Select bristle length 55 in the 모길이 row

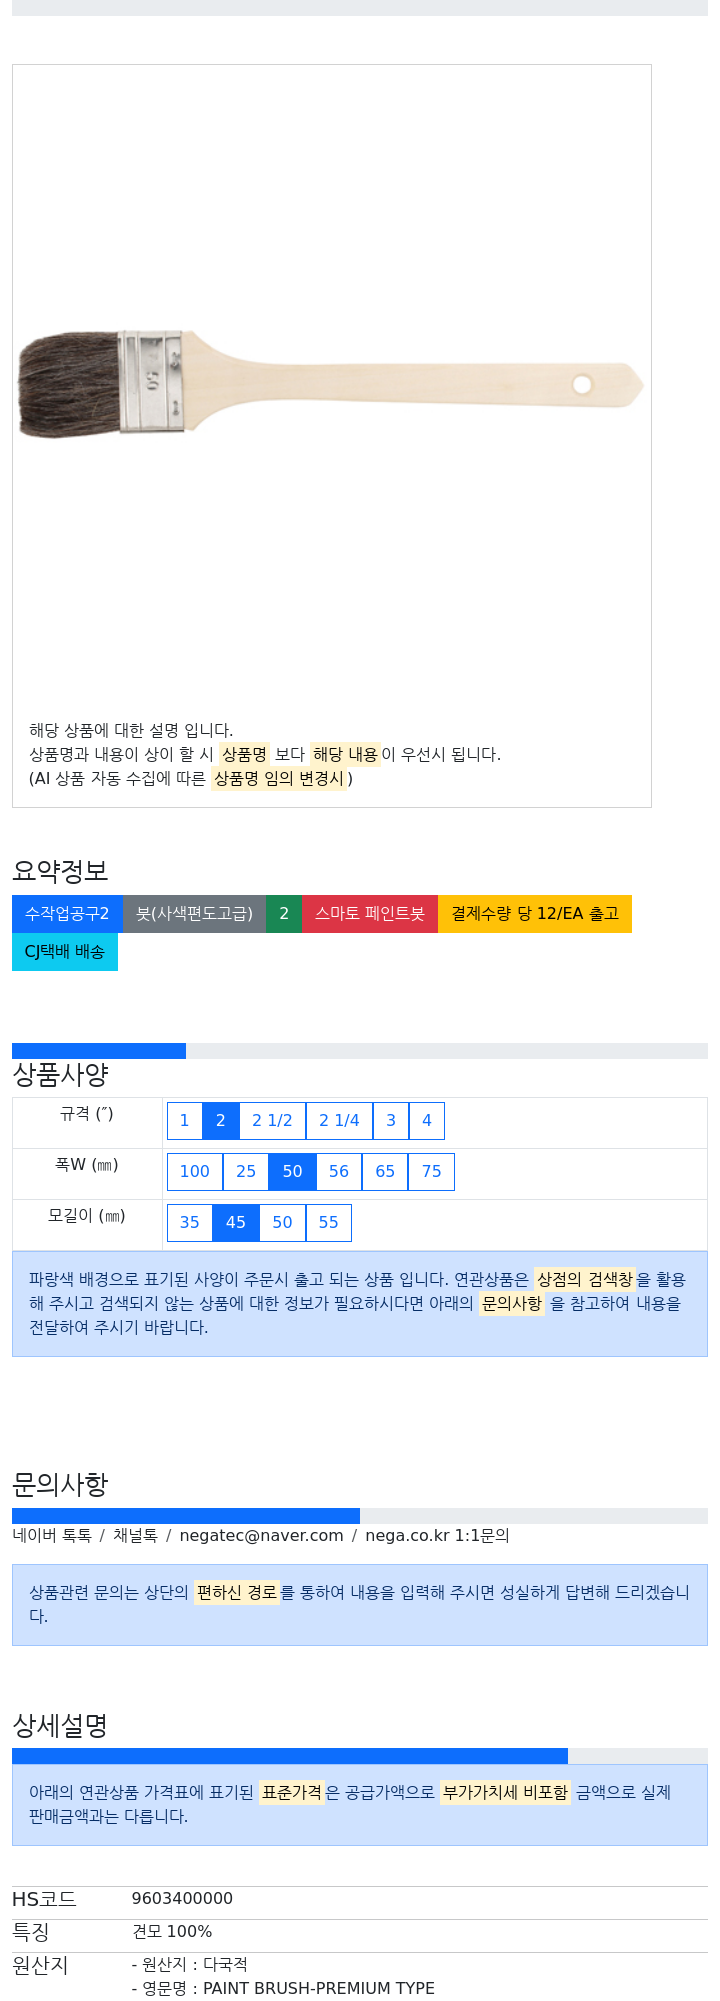(x=328, y=1223)
